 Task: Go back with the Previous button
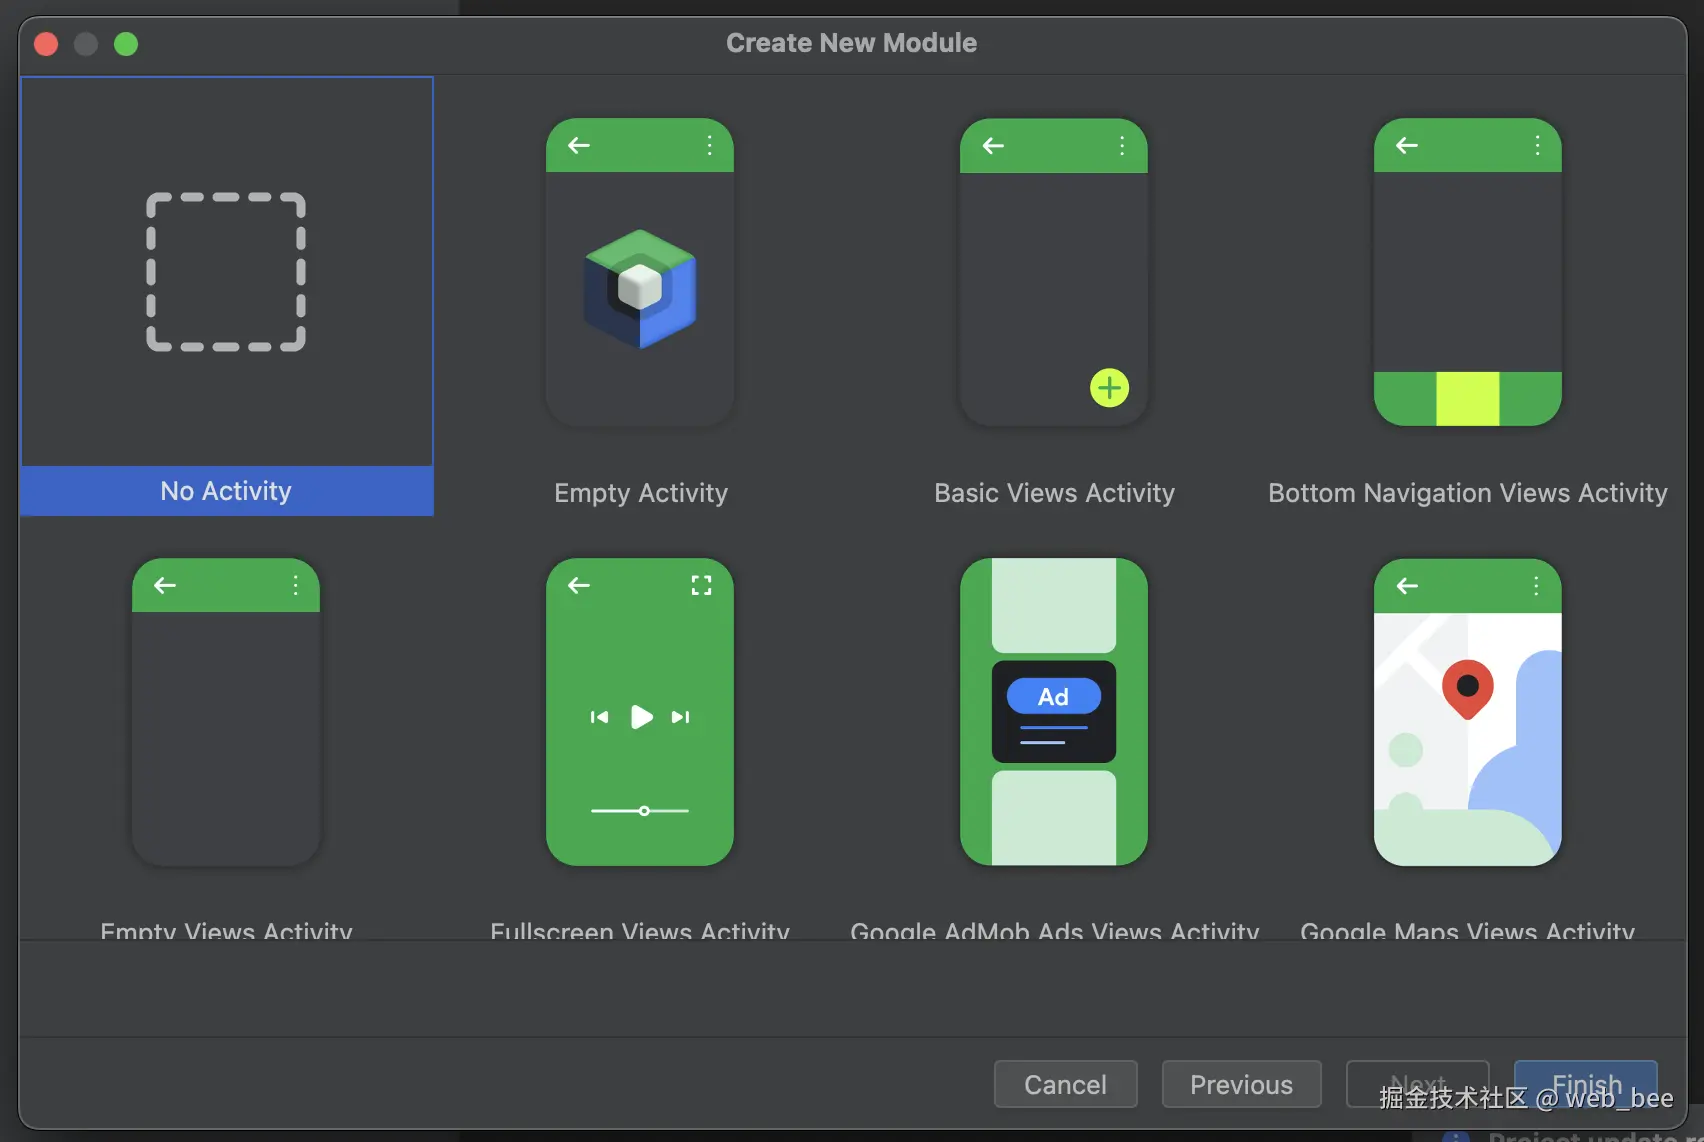pyautogui.click(x=1242, y=1084)
